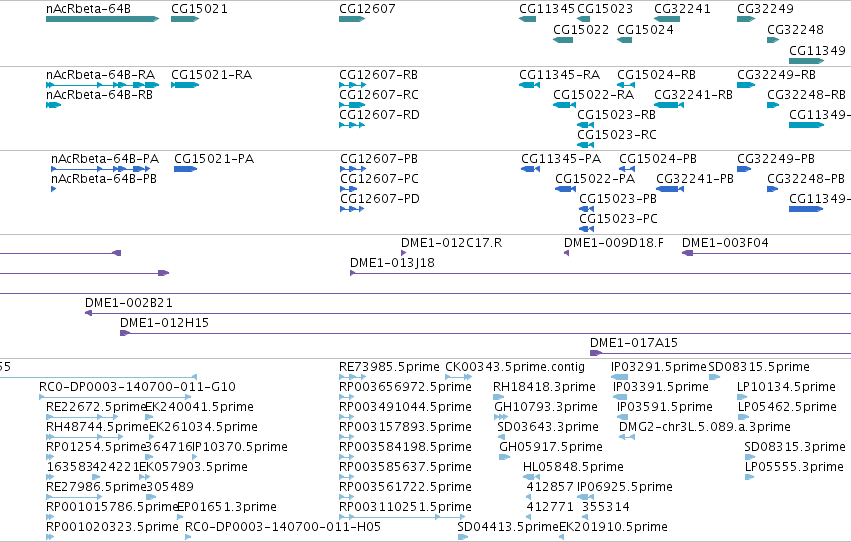Click EST RC0-DP0003-140700-011-G10

click(137, 387)
